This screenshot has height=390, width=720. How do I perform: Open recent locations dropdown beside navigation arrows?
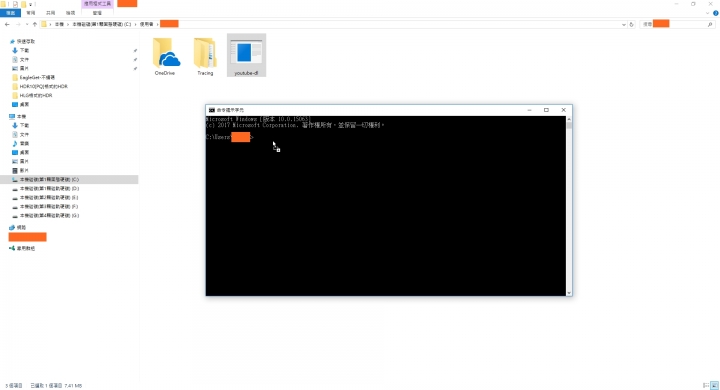click(27, 24)
